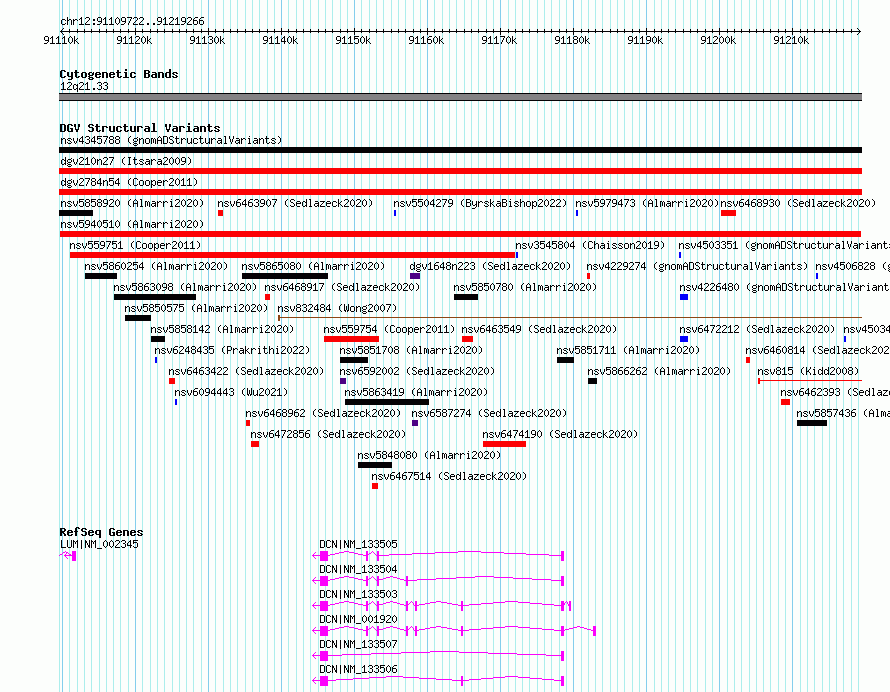Click the DCN|NM_133503 transcript label
Screen dimensions: 890x692
[358, 594]
